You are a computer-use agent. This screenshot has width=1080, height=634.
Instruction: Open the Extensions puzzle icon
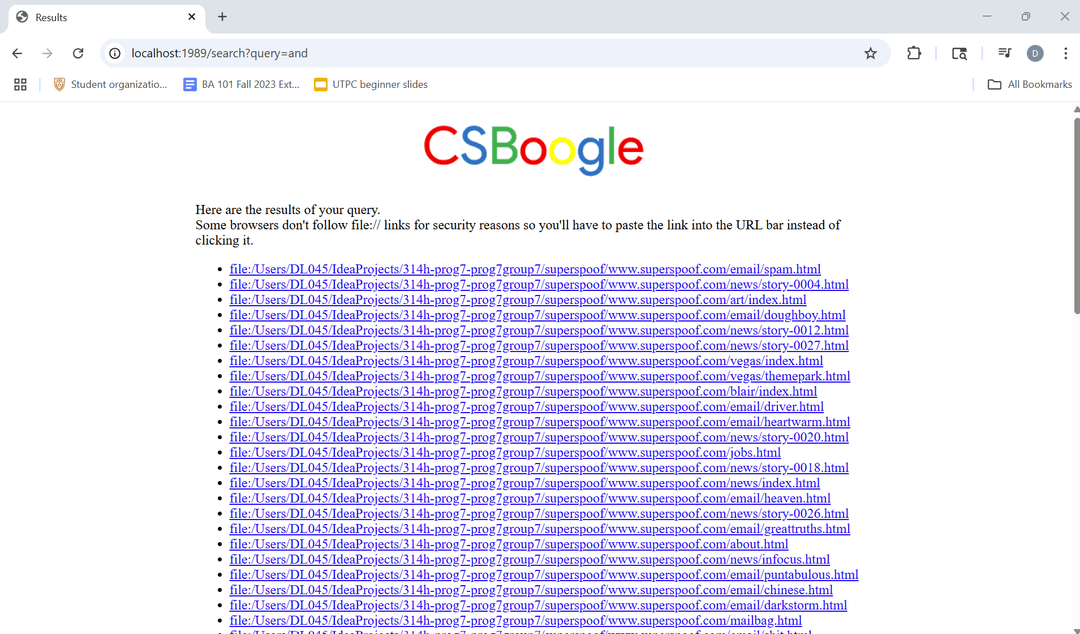(914, 53)
